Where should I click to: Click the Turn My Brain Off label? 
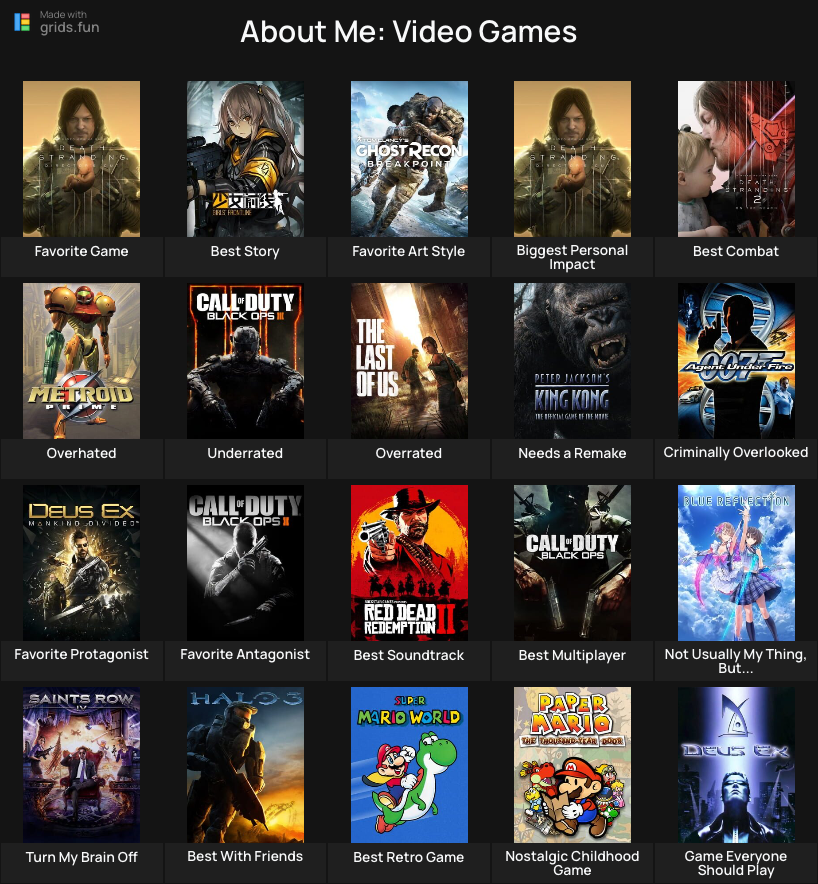pyautogui.click(x=81, y=857)
